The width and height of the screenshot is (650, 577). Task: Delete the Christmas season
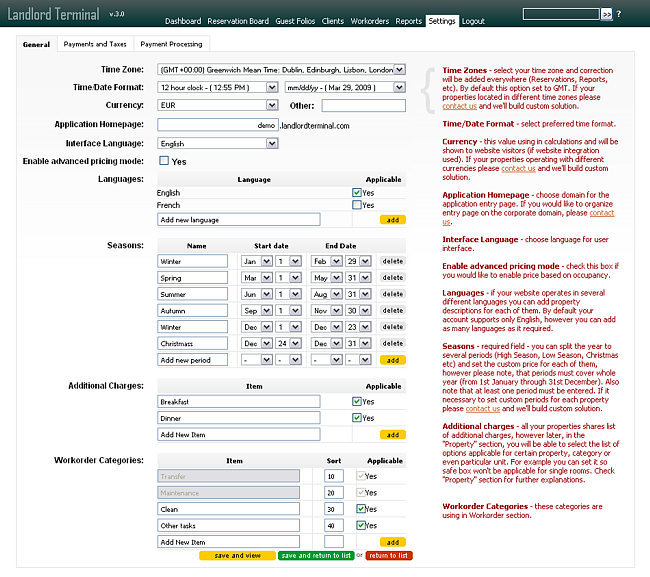tap(393, 343)
